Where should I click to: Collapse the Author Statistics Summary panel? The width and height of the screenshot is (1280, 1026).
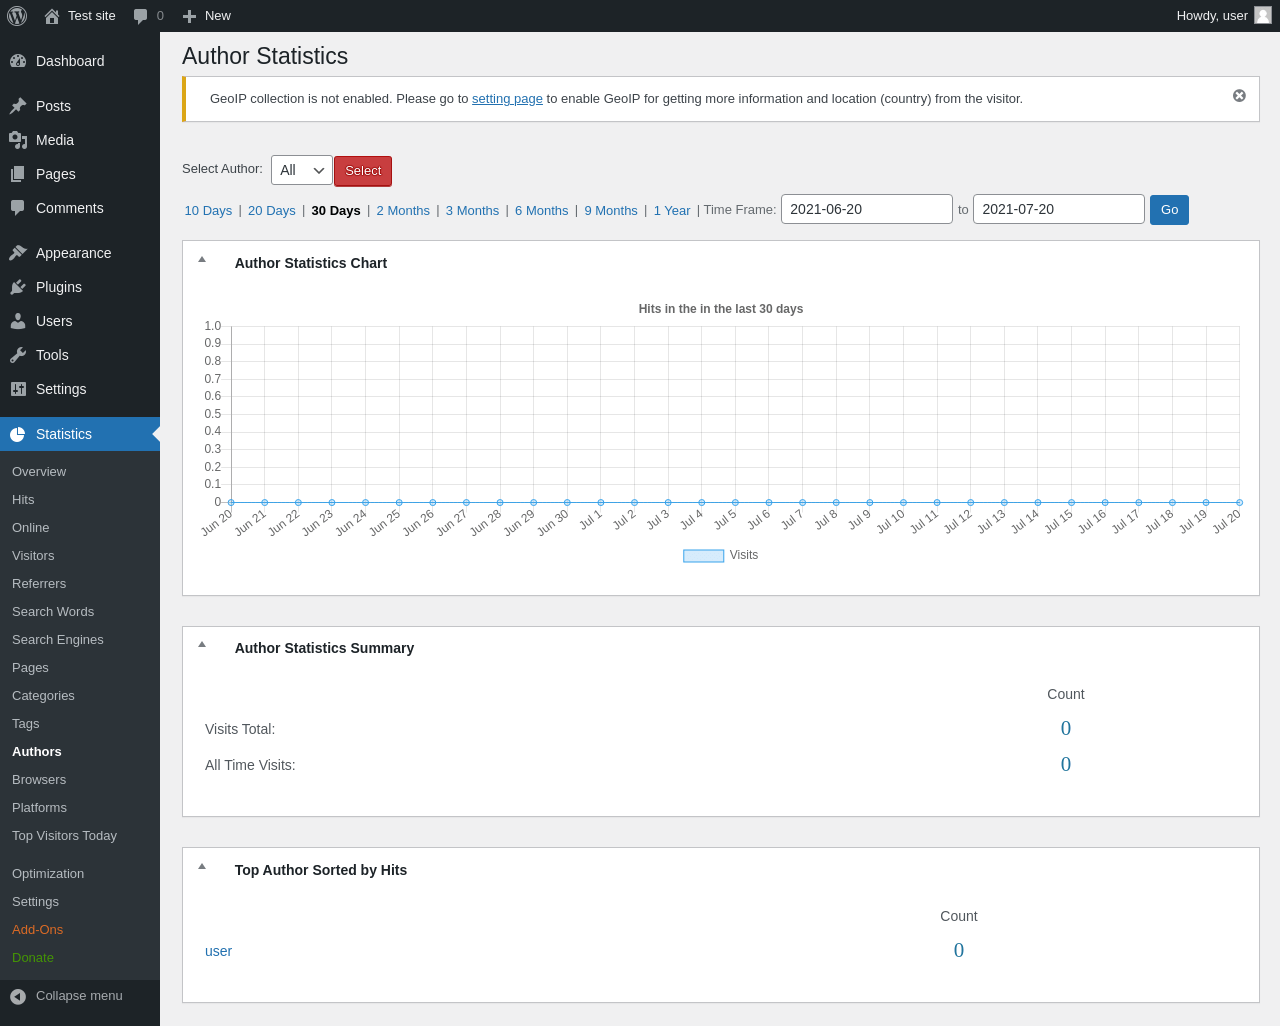tap(202, 645)
